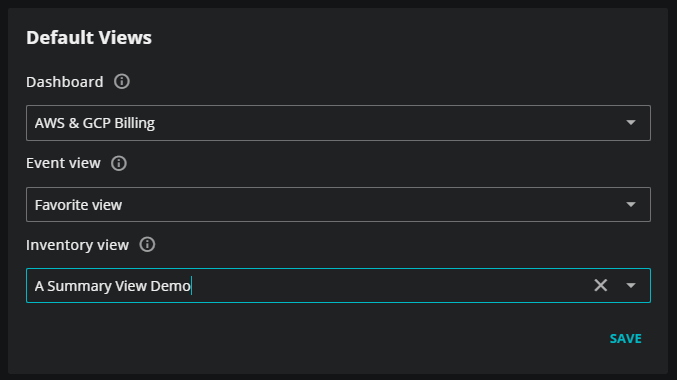This screenshot has height=380, width=677.
Task: Click the Favorite view selected value
Action: coord(78,205)
